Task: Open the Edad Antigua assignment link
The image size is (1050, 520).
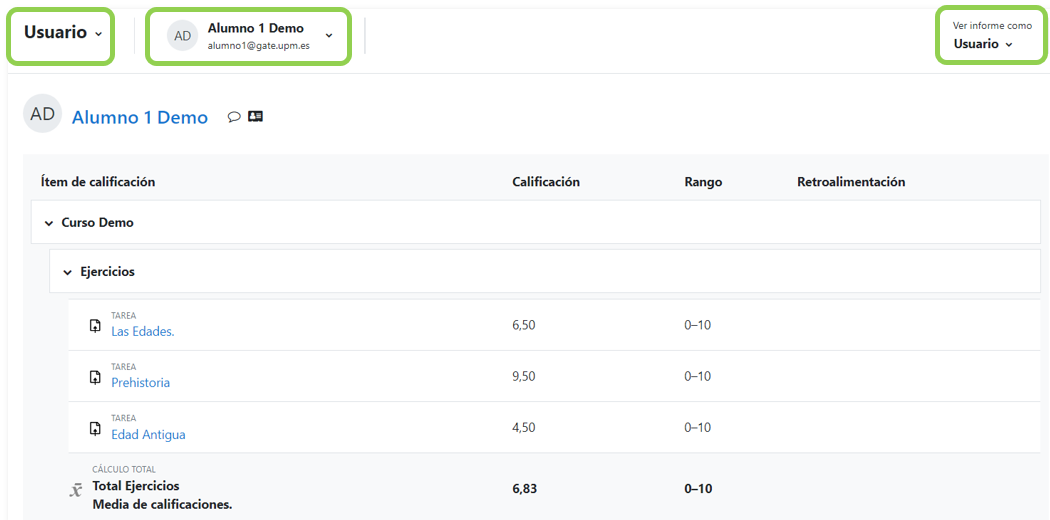Action: 148,434
